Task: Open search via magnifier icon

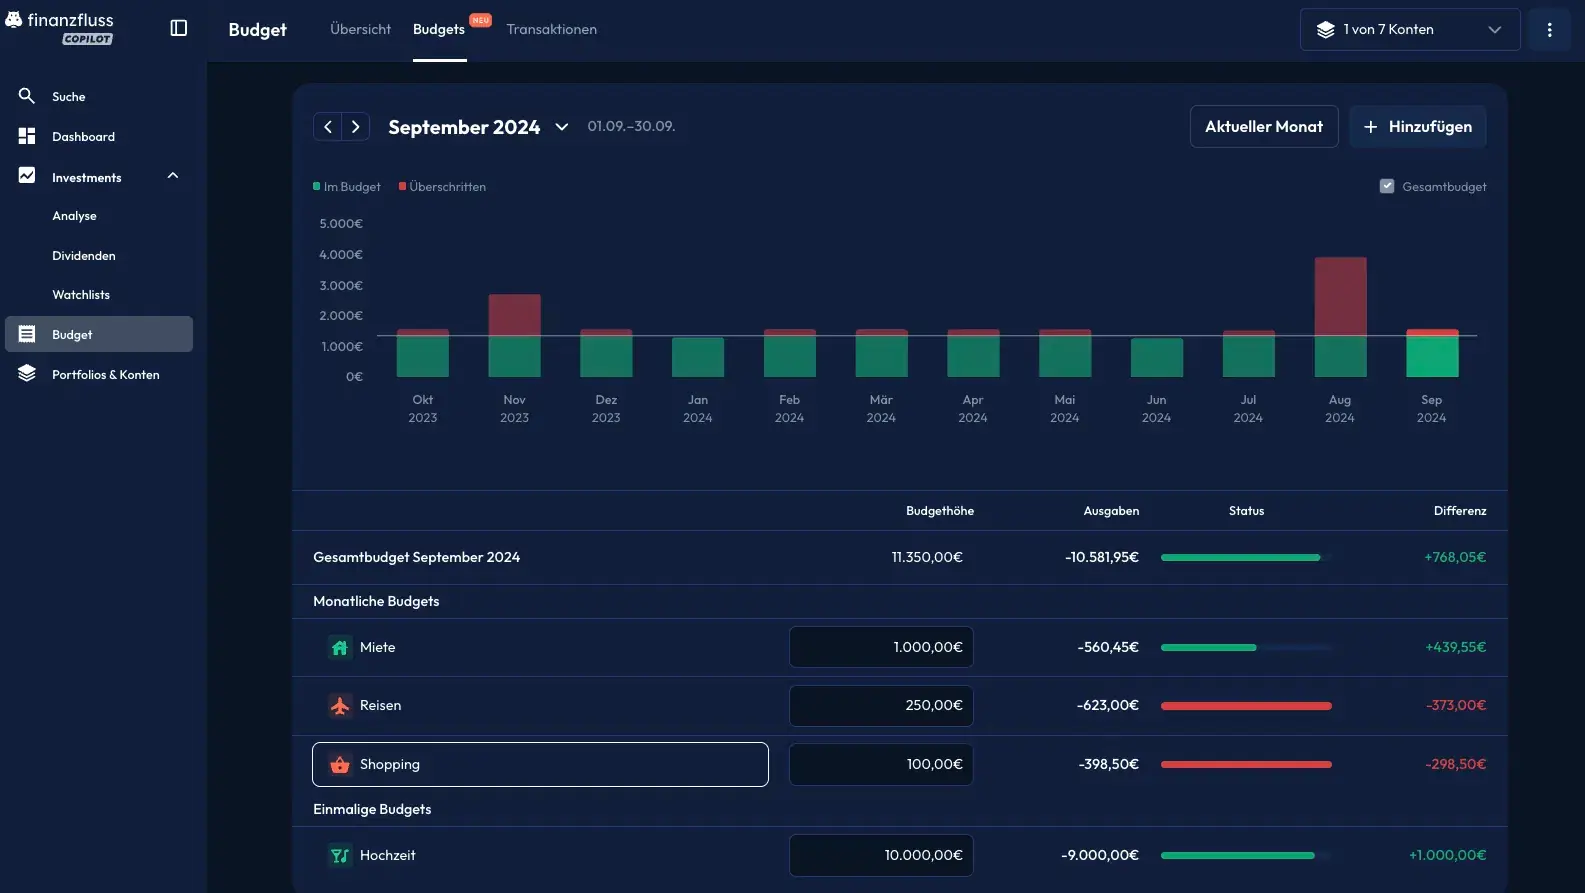Action: 27,96
